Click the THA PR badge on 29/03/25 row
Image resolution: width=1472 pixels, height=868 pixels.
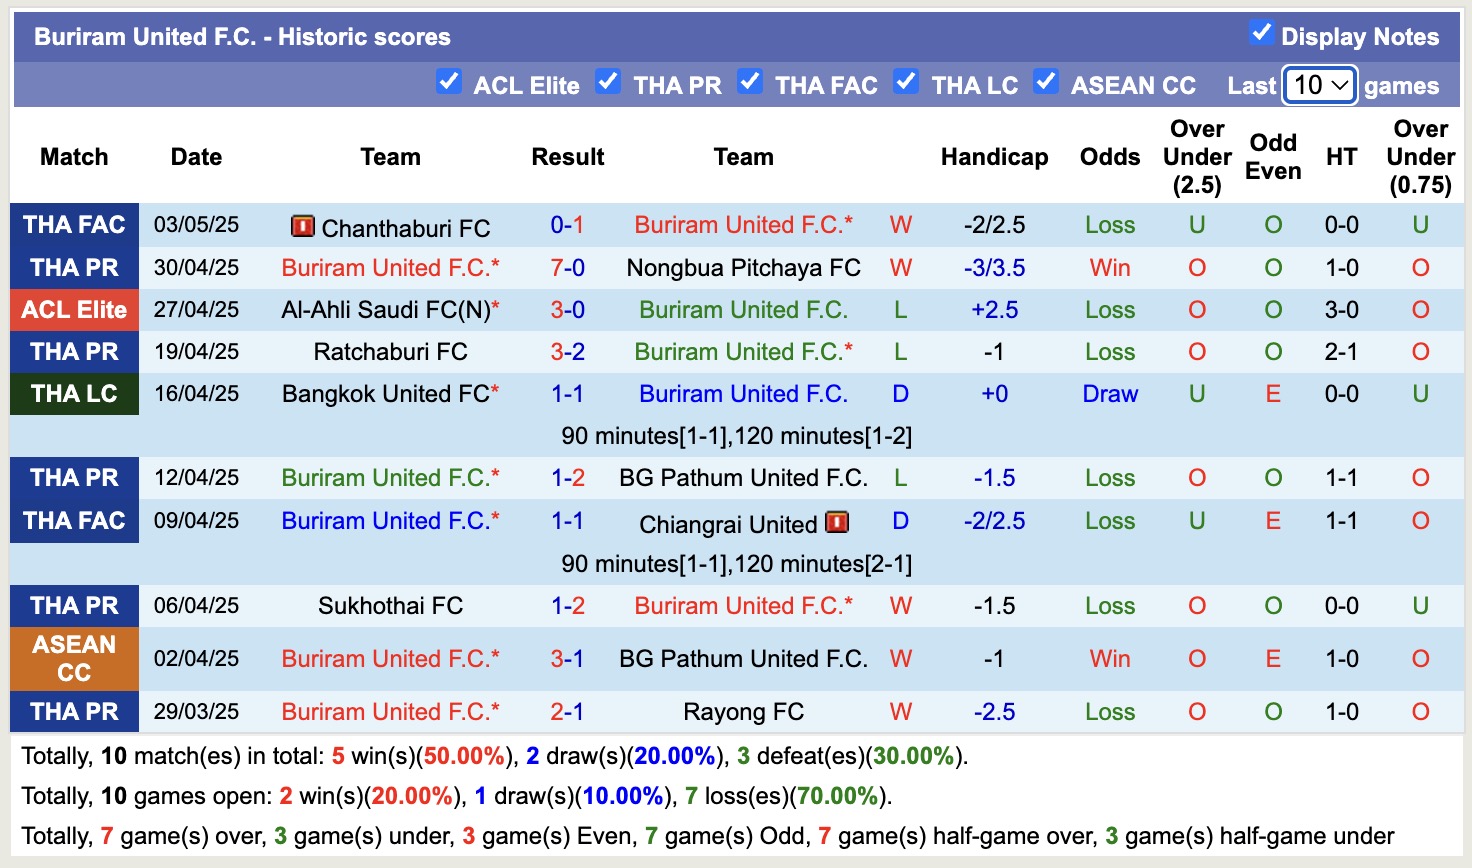[74, 712]
